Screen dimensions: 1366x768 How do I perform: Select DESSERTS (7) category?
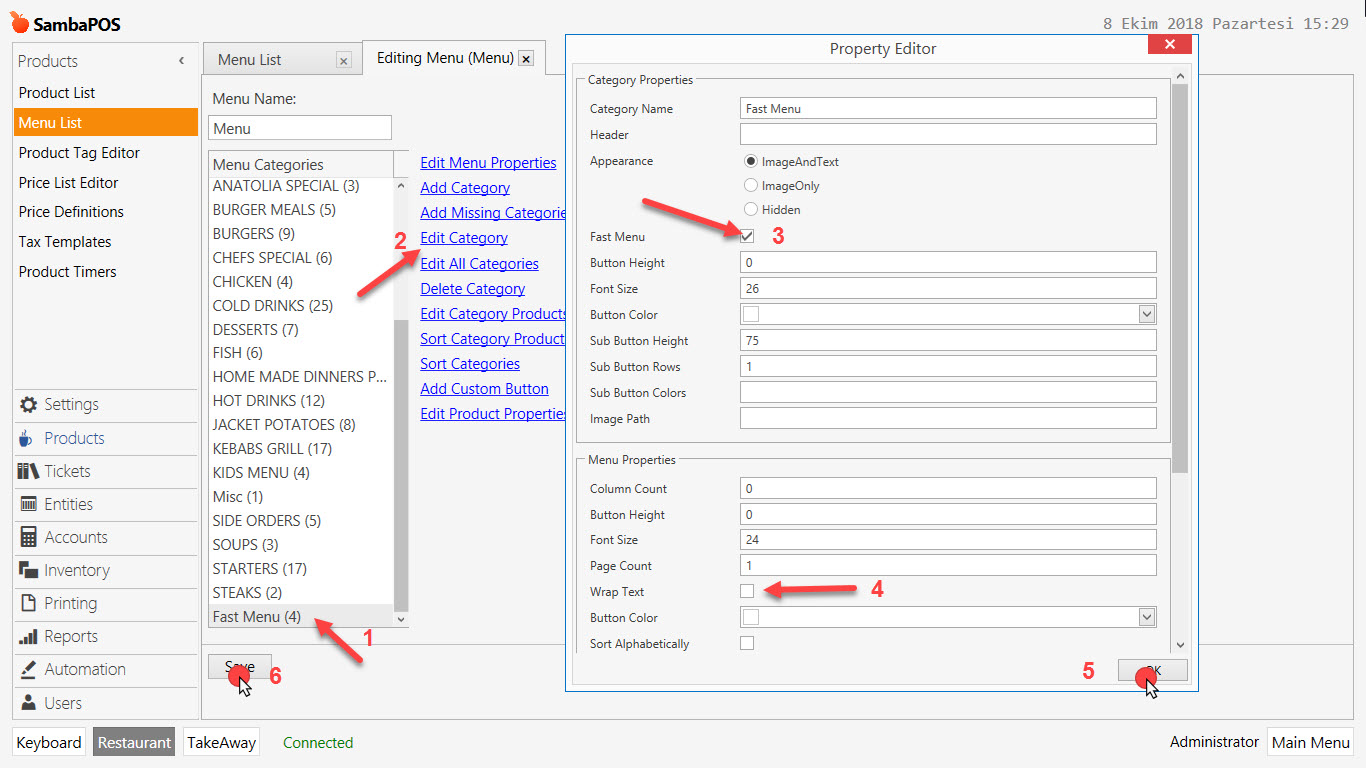click(302, 330)
